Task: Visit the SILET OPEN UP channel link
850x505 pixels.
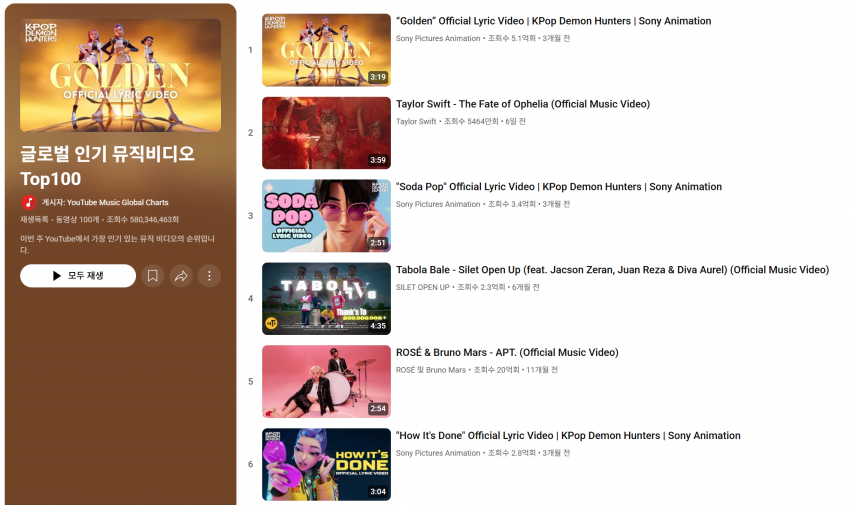Action: click(x=423, y=287)
